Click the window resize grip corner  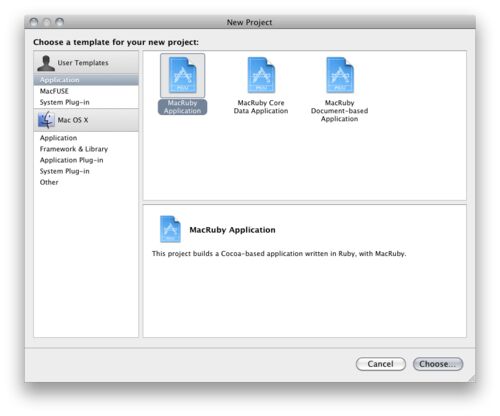point(472,378)
